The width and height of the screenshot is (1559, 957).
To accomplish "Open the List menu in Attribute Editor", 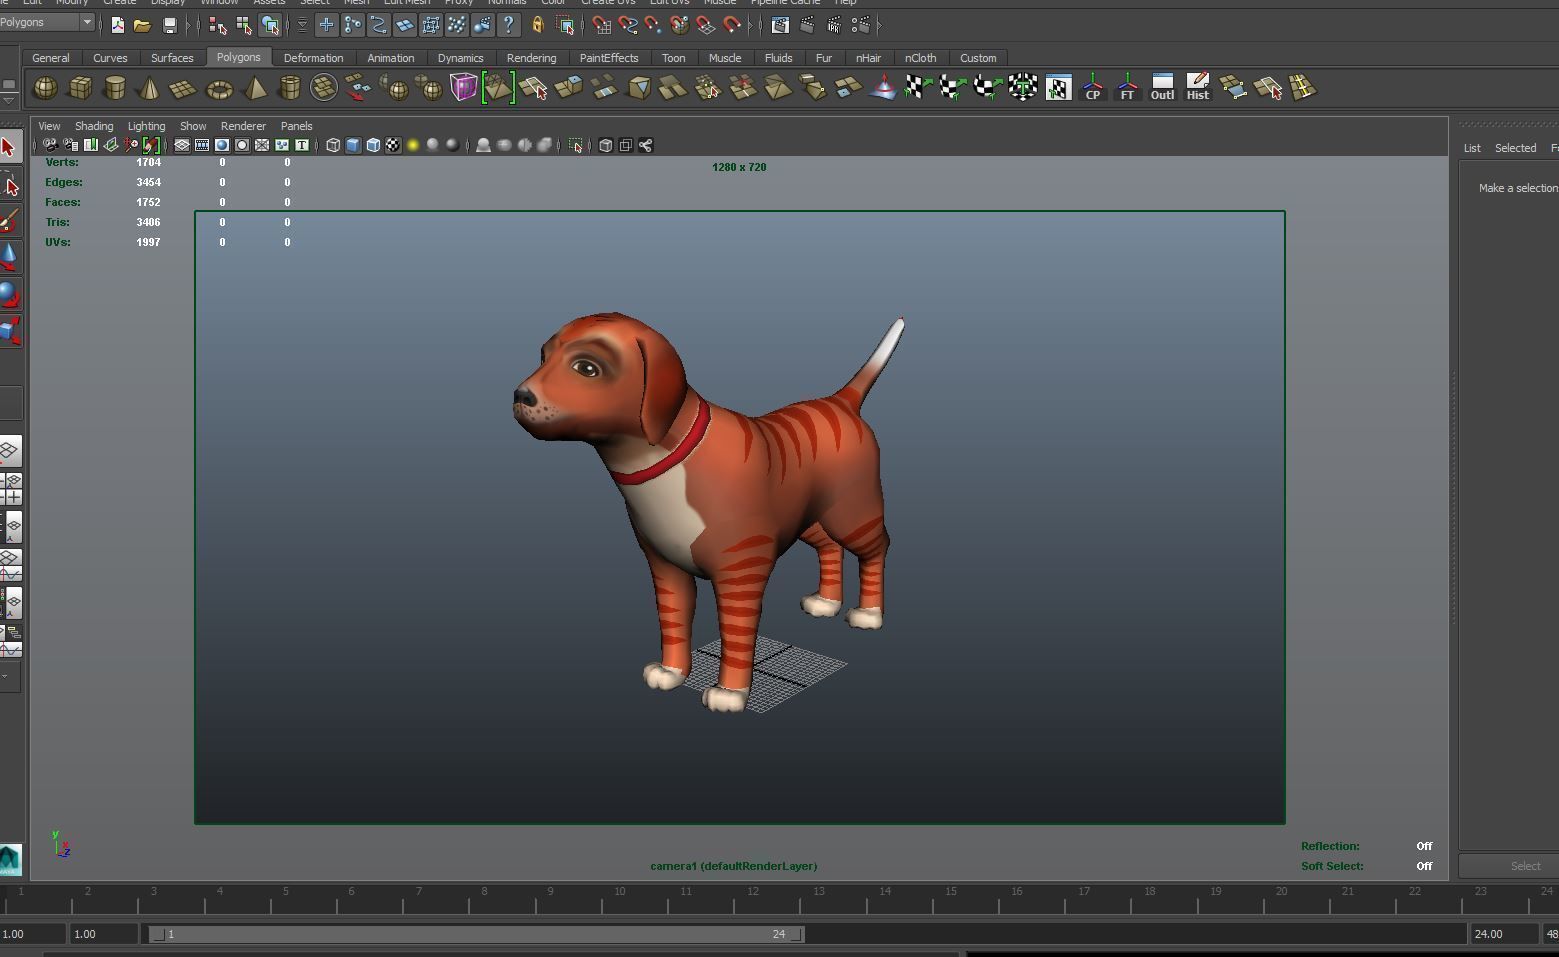I will click(x=1472, y=148).
